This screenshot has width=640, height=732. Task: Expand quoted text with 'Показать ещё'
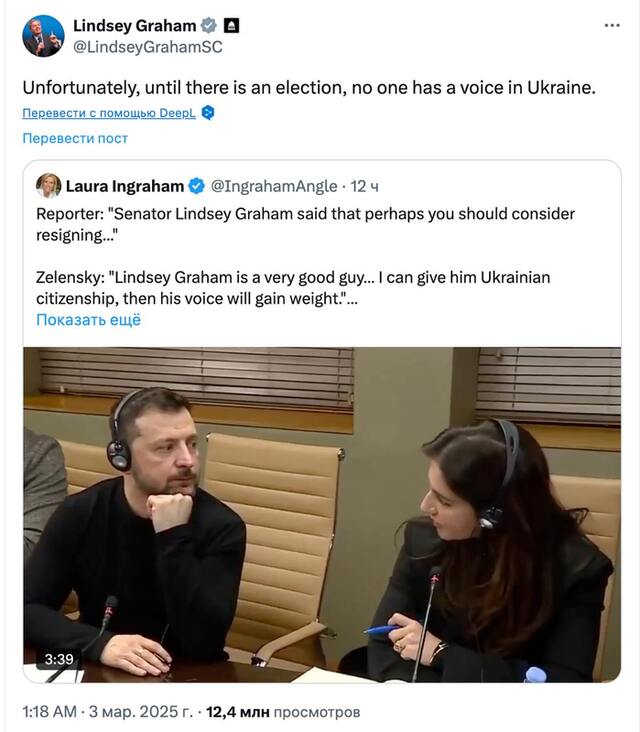click(88, 320)
